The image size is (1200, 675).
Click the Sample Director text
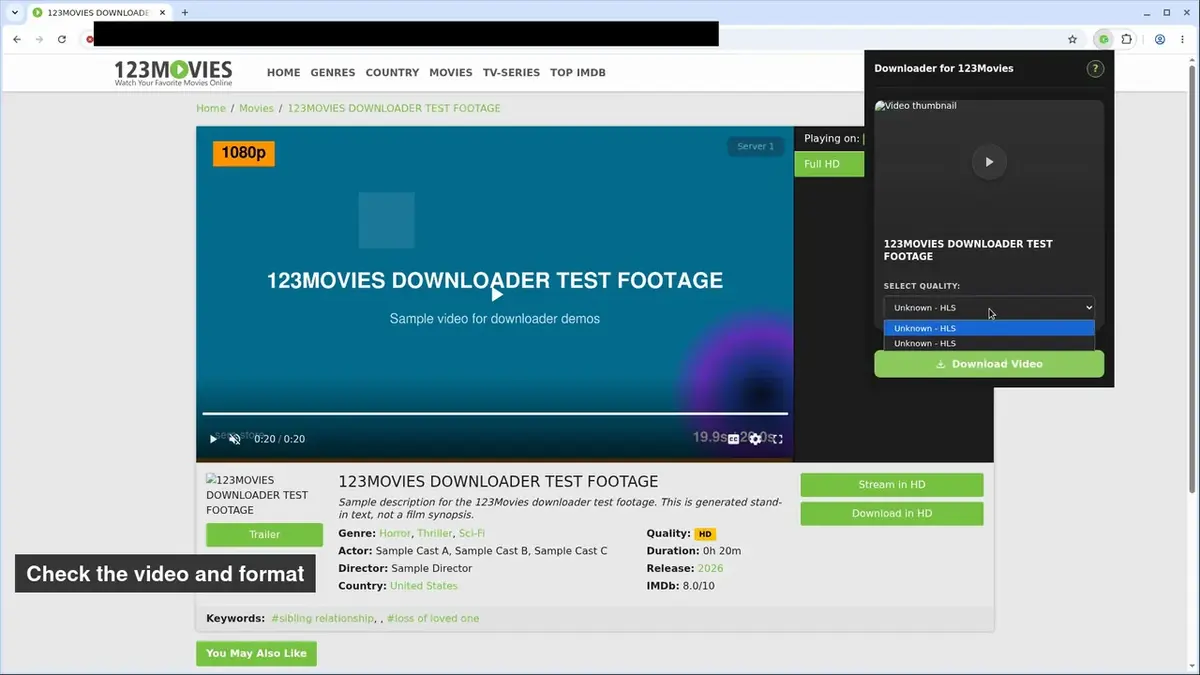431,568
